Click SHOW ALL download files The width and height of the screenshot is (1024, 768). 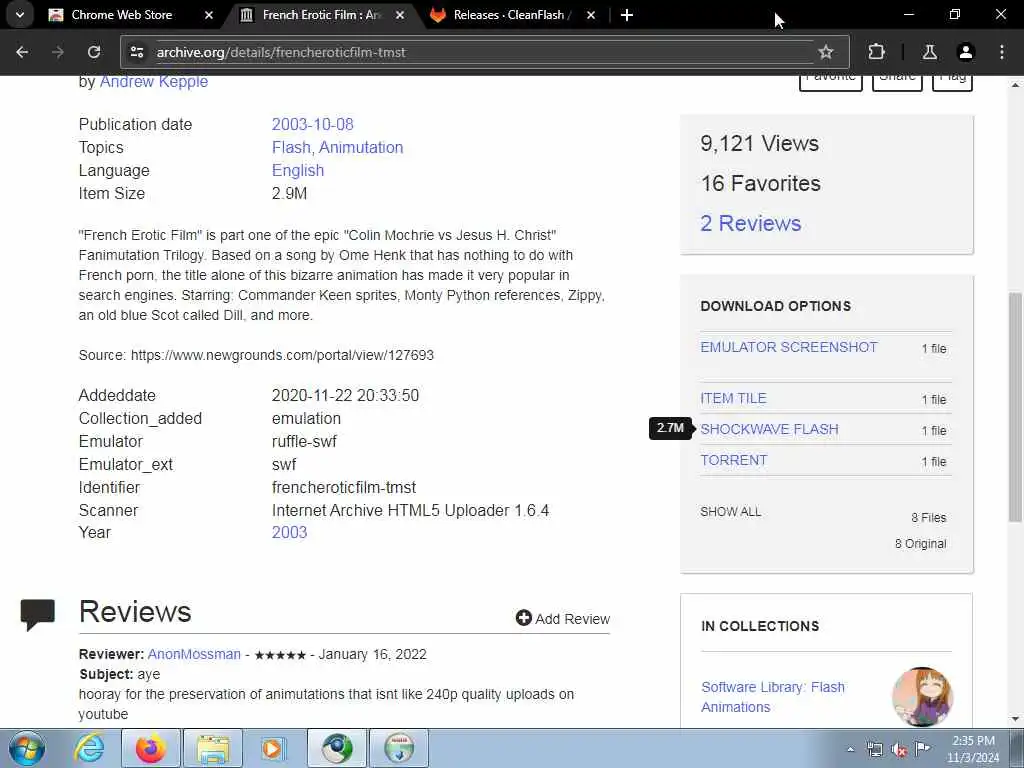pyautogui.click(x=731, y=512)
